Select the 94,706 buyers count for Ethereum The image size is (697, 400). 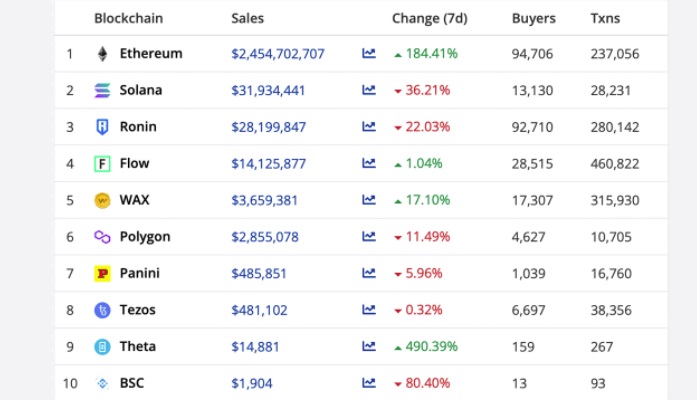coord(533,54)
